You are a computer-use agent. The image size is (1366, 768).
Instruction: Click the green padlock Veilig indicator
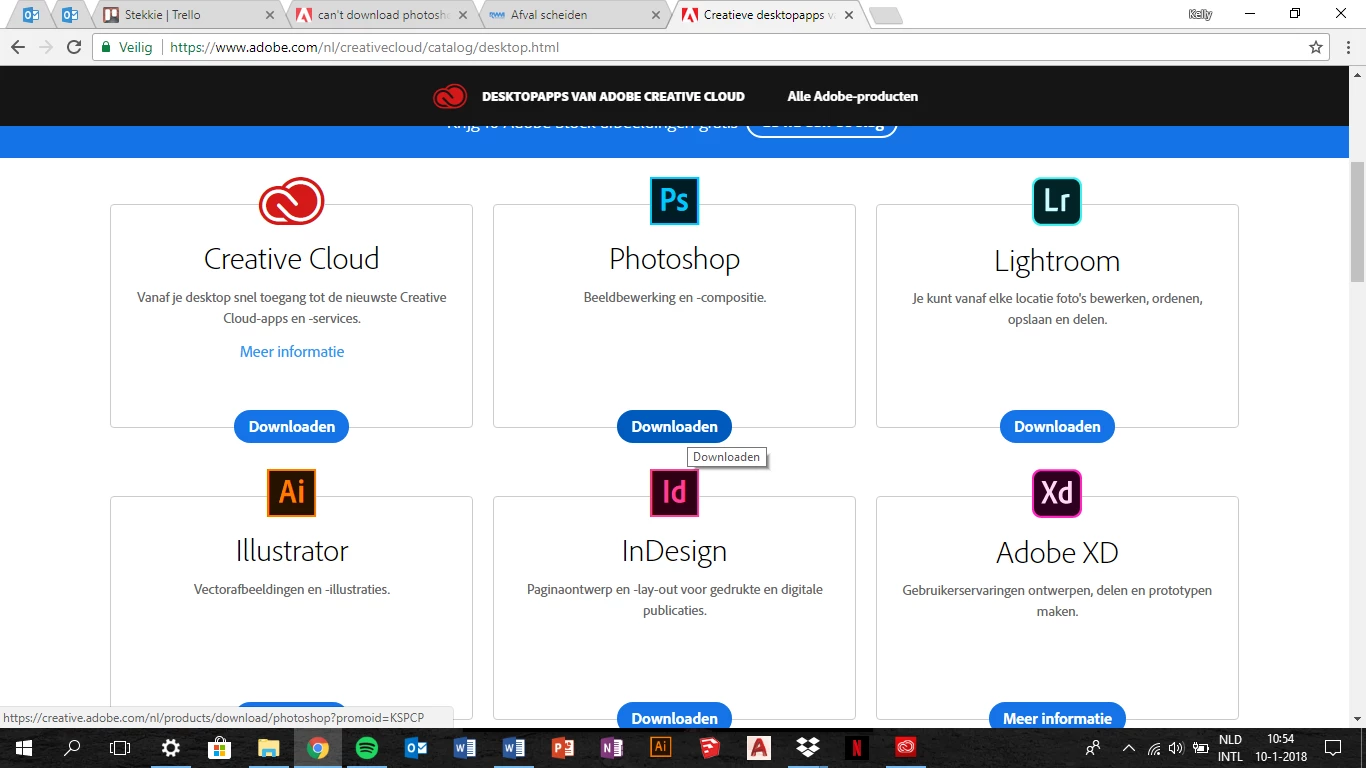(x=126, y=47)
